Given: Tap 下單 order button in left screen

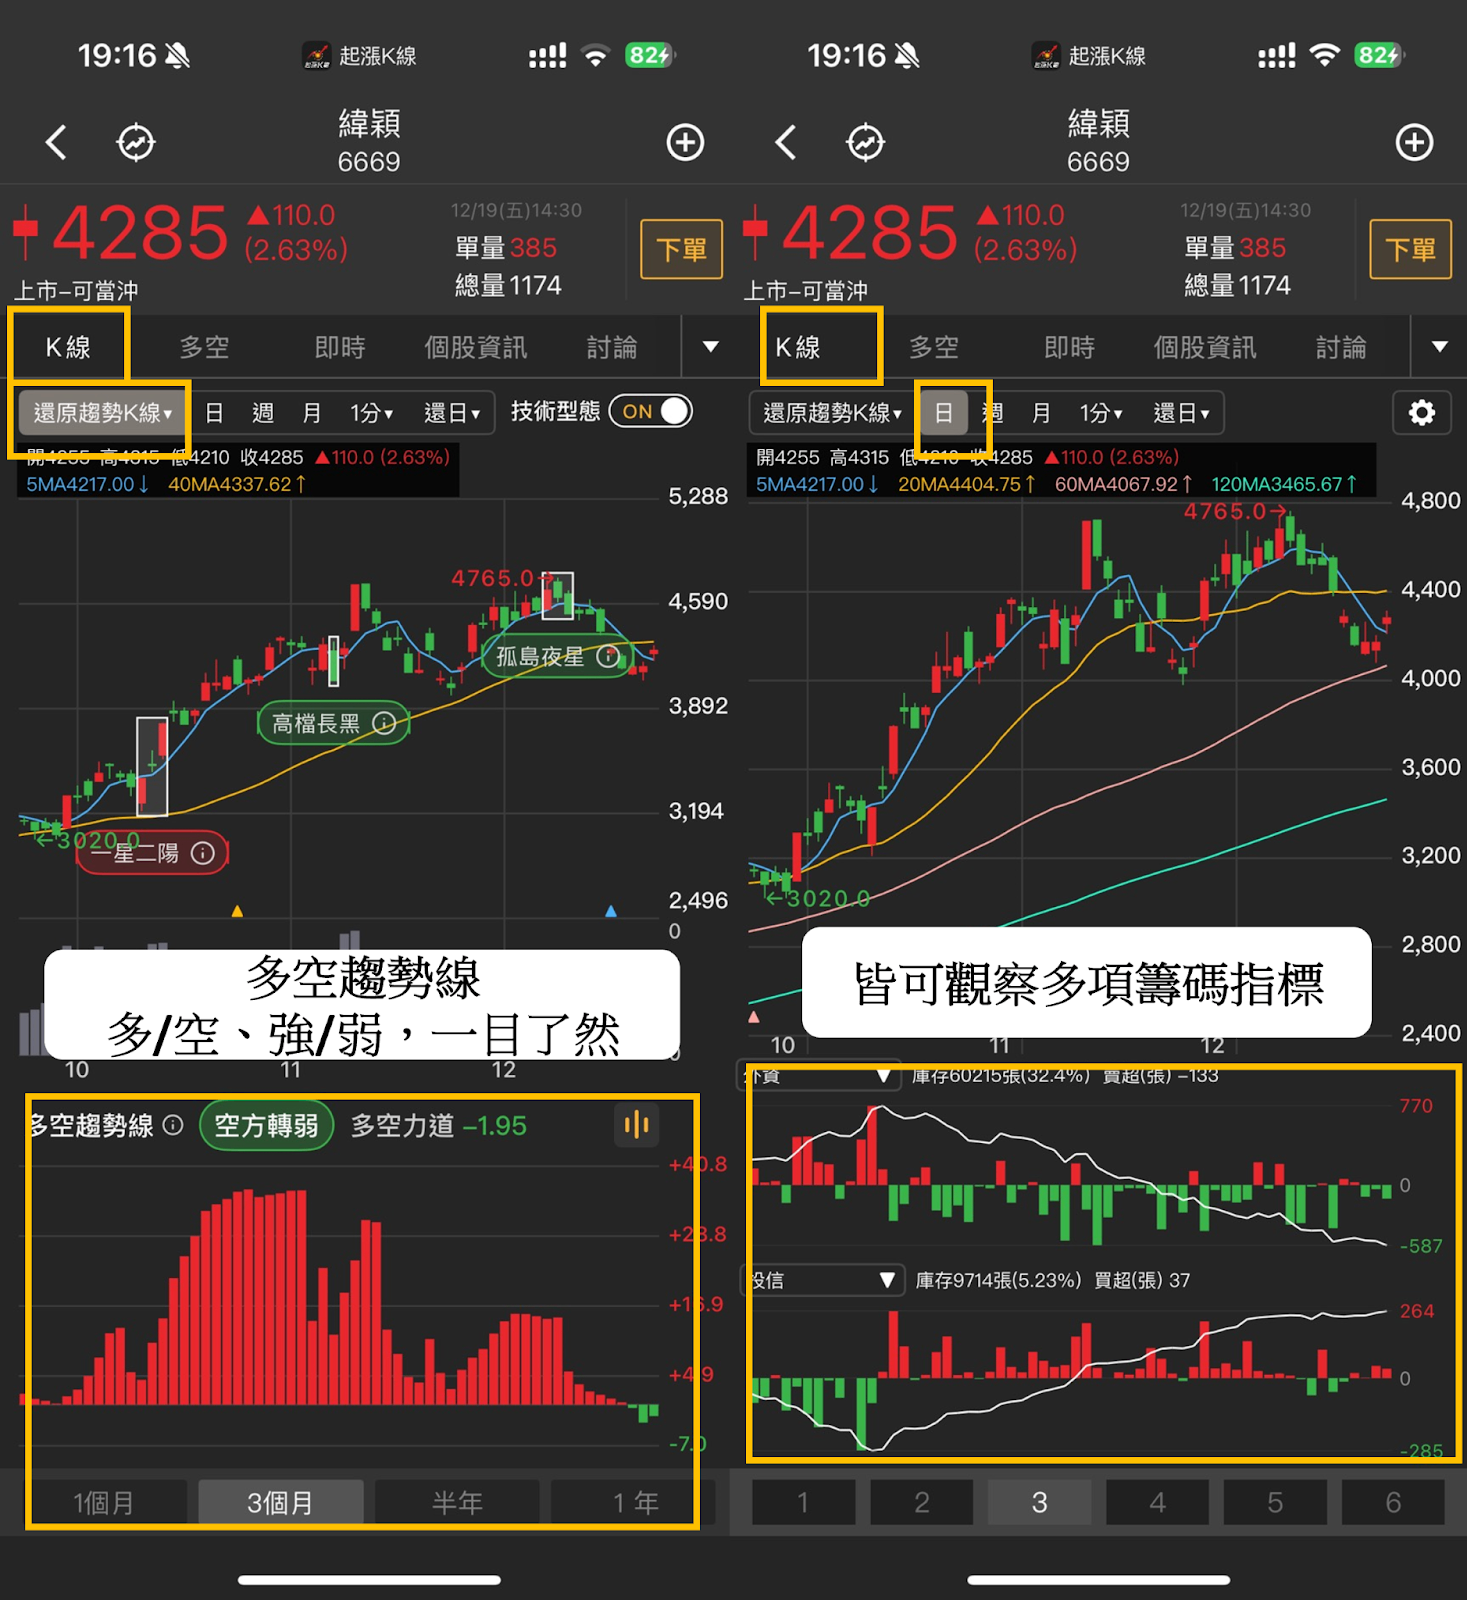Looking at the screenshot, I should (681, 249).
